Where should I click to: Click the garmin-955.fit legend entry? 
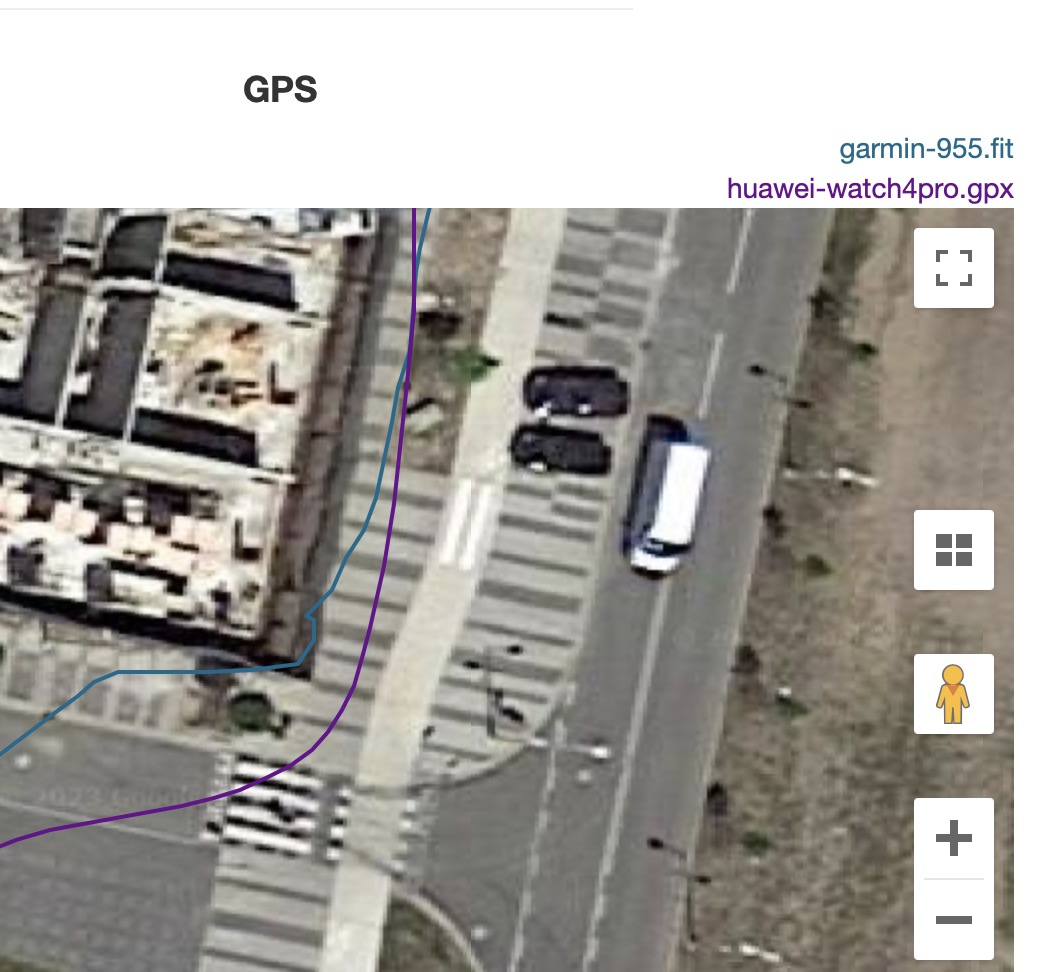tap(926, 149)
